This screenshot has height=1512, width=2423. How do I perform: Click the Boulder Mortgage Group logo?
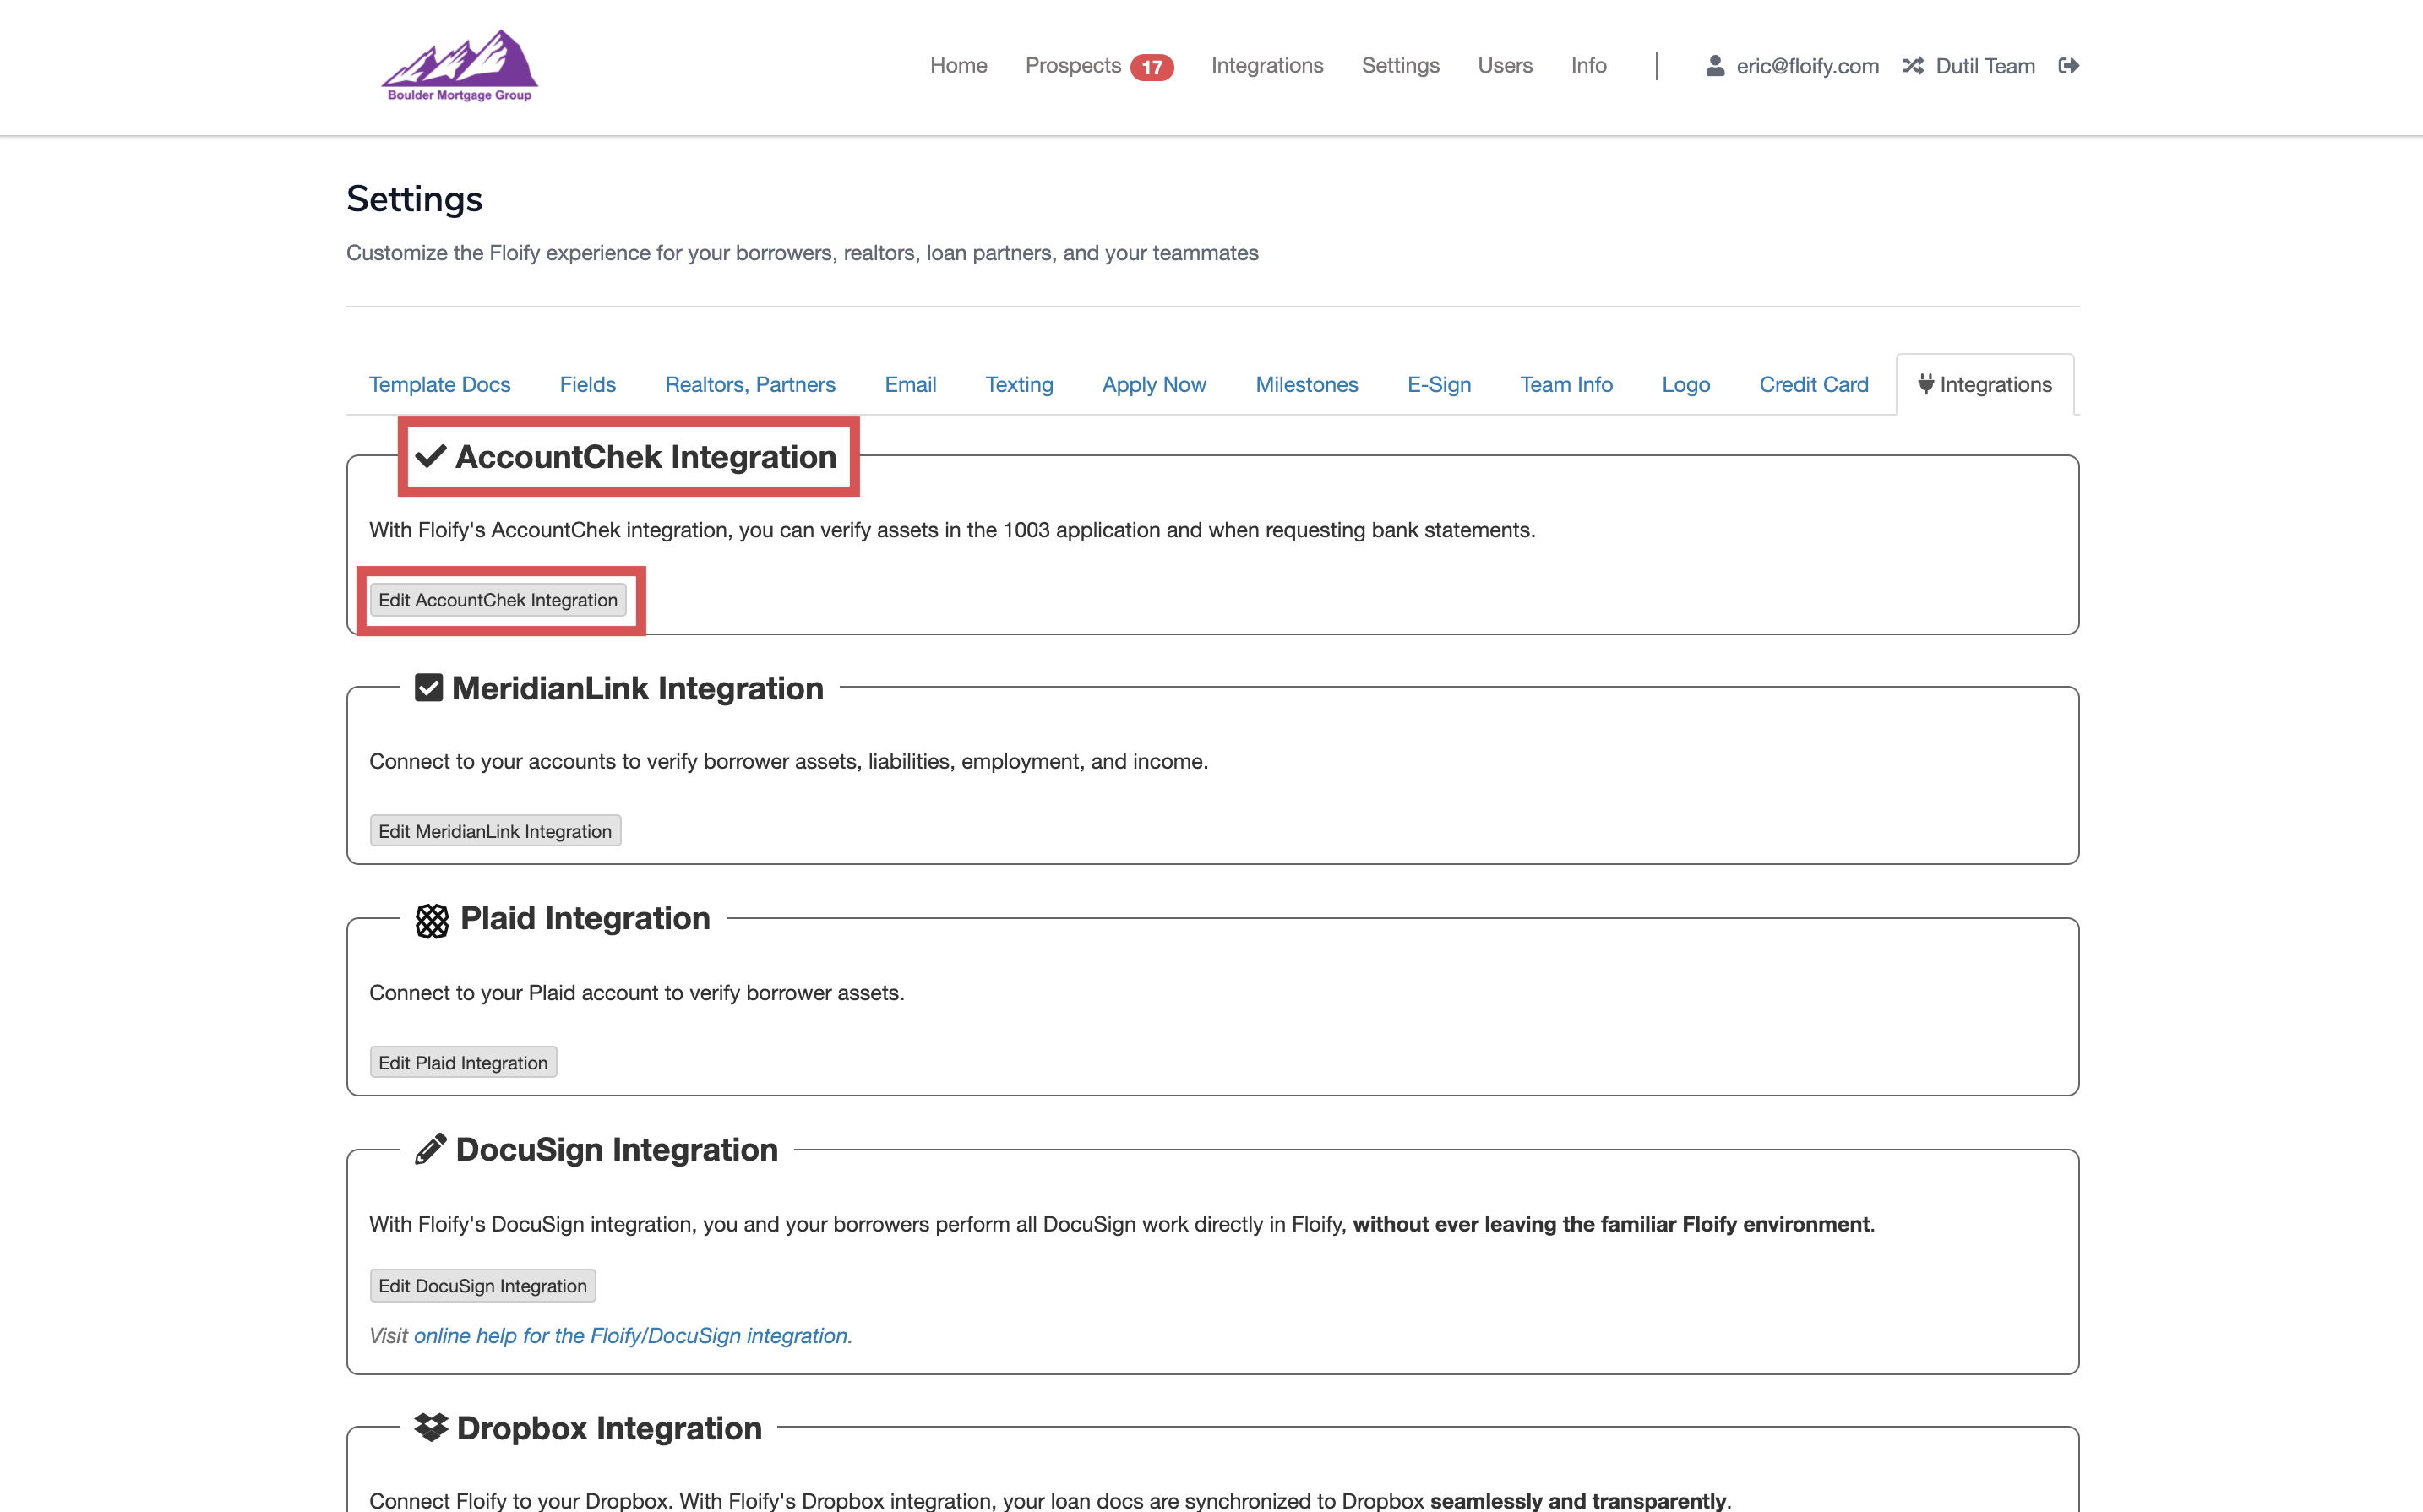click(459, 66)
